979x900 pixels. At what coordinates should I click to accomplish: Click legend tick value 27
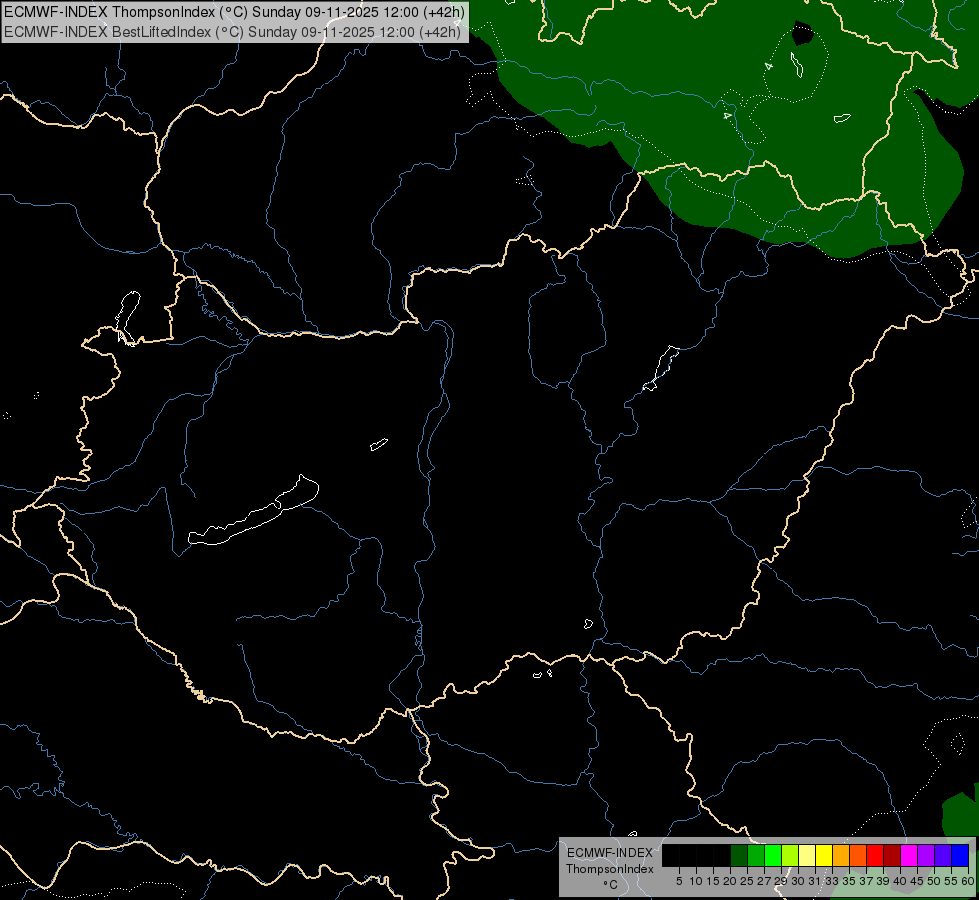coord(764,881)
